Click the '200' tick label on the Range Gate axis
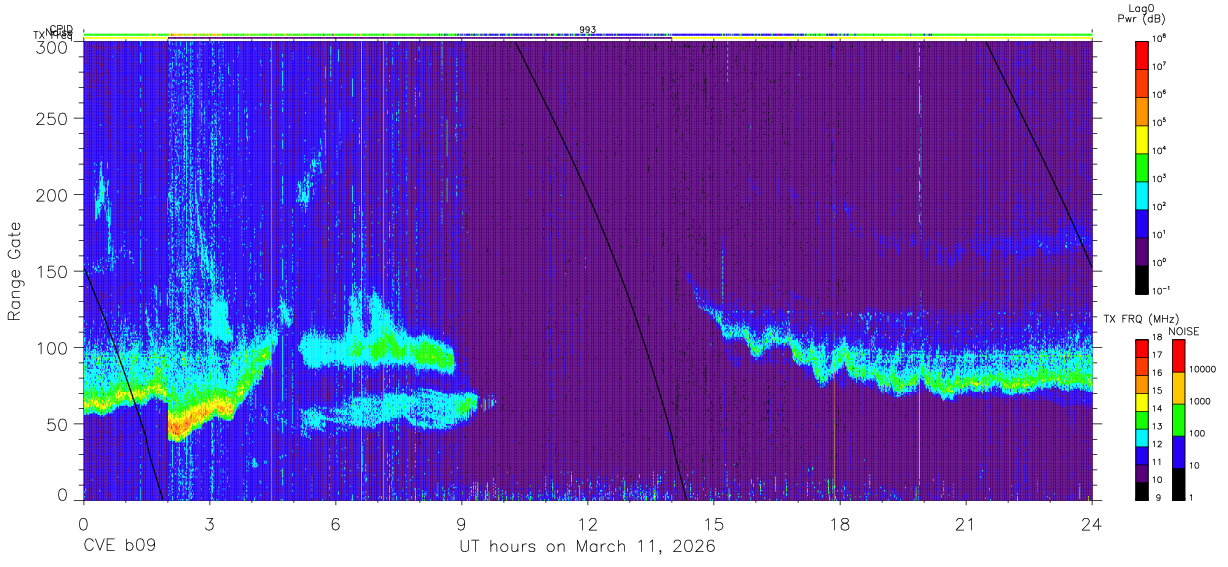Viewport: 1228px width, 567px height. [x=52, y=194]
